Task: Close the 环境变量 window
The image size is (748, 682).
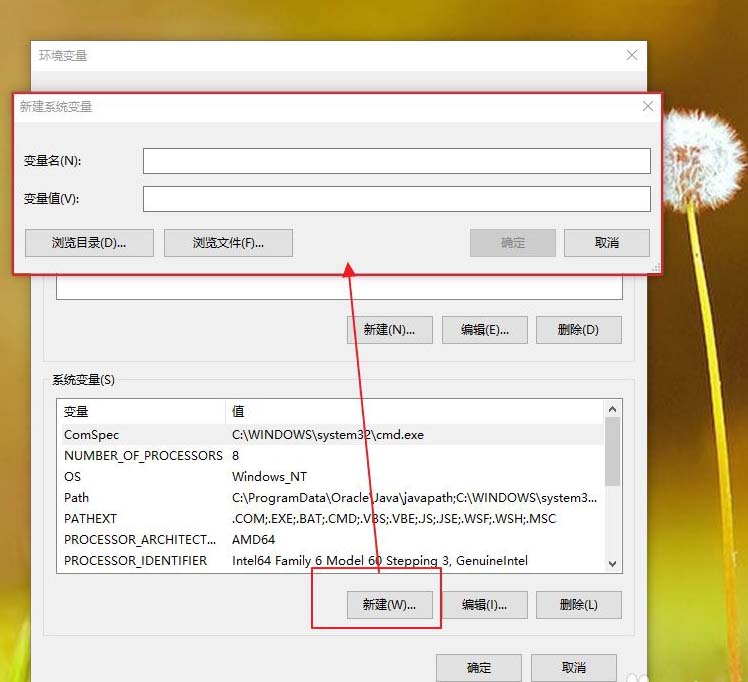Action: pyautogui.click(x=632, y=55)
